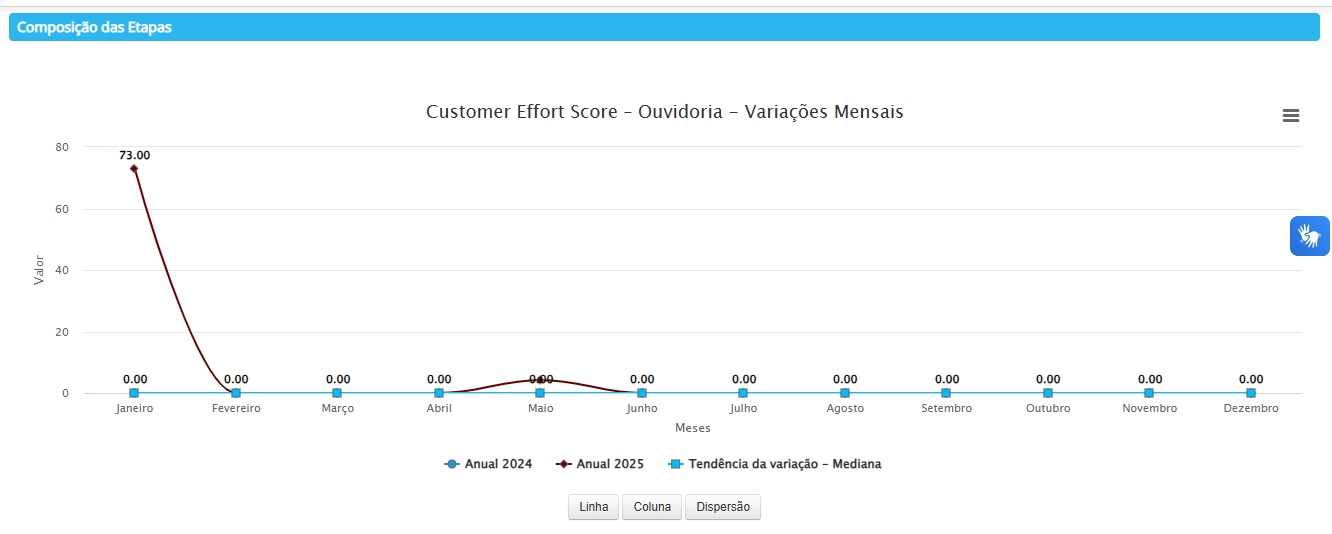The width and height of the screenshot is (1332, 534).
Task: Click the VLibras sign language accessibility icon
Action: pyautogui.click(x=1309, y=236)
